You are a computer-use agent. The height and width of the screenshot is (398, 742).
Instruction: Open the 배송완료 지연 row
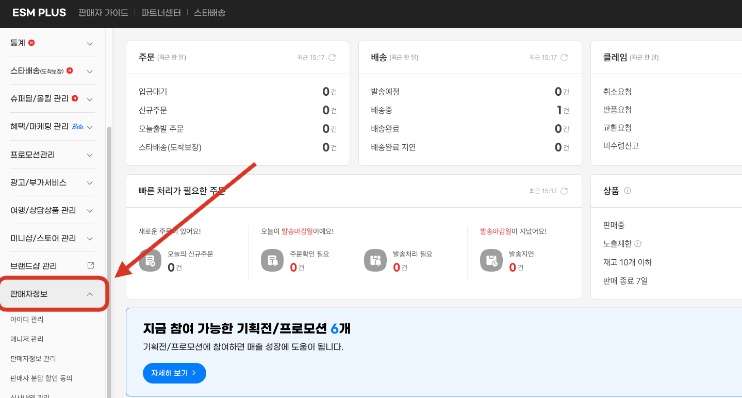[x=470, y=147]
